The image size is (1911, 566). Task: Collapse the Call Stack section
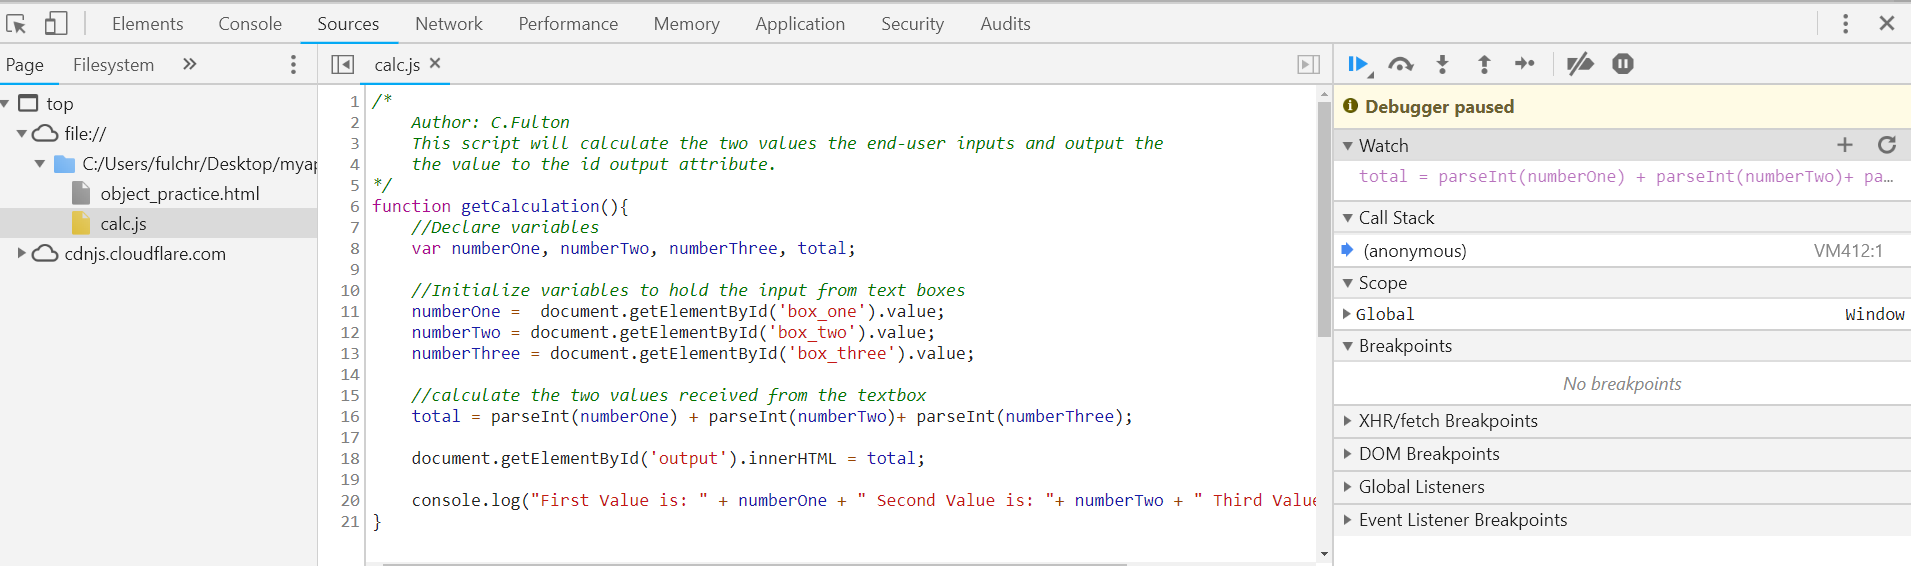click(1348, 218)
